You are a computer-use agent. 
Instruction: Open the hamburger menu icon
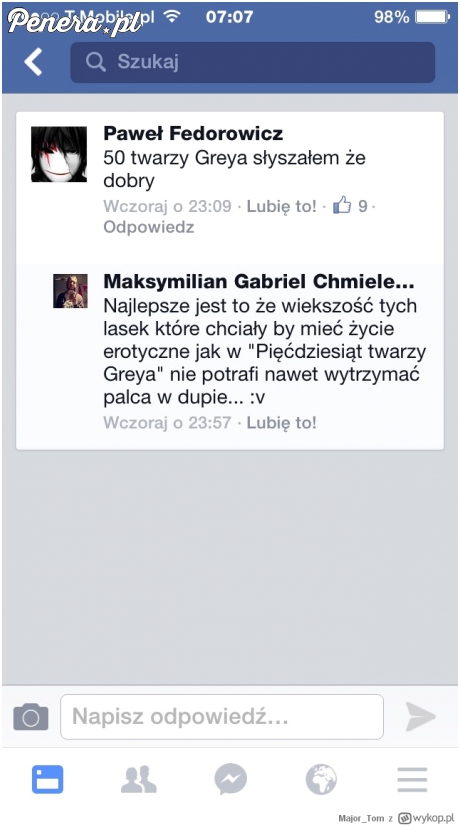(412, 780)
